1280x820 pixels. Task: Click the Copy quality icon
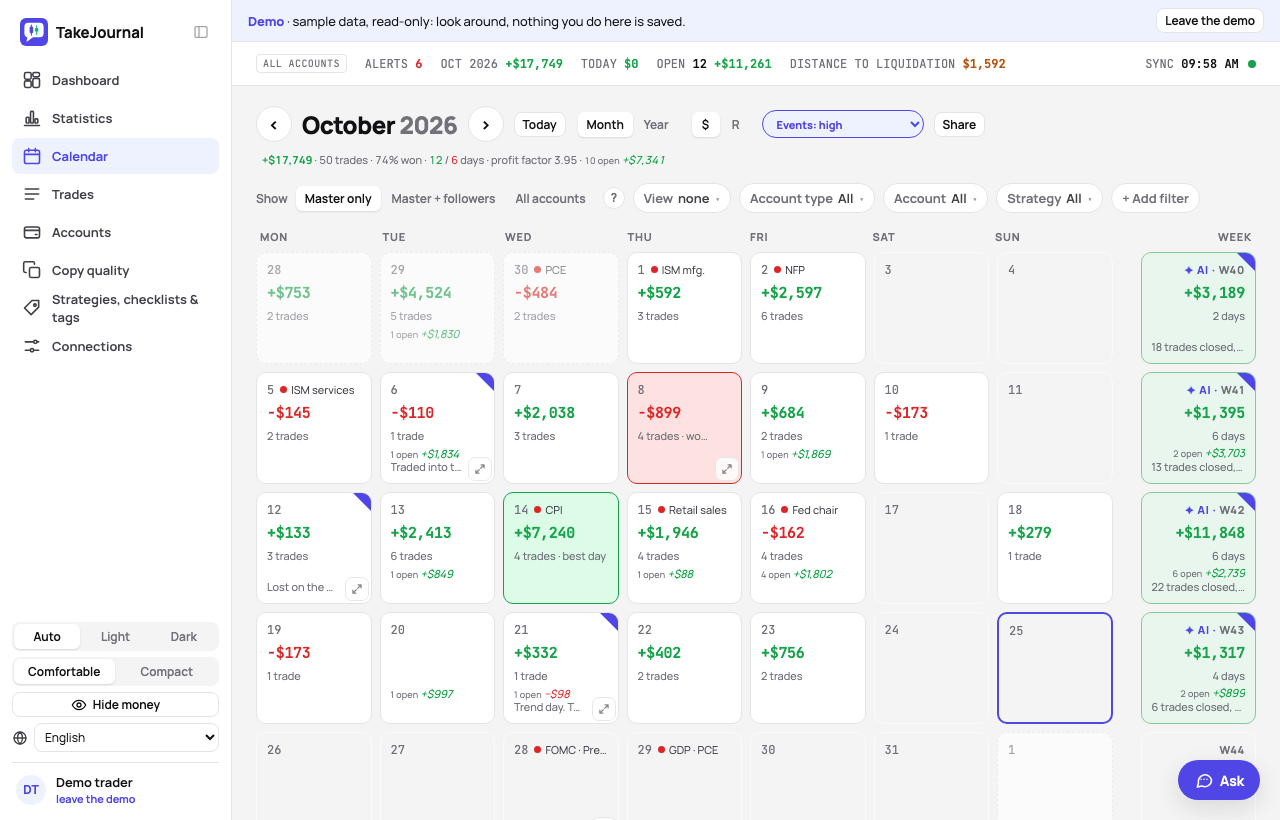pos(32,270)
